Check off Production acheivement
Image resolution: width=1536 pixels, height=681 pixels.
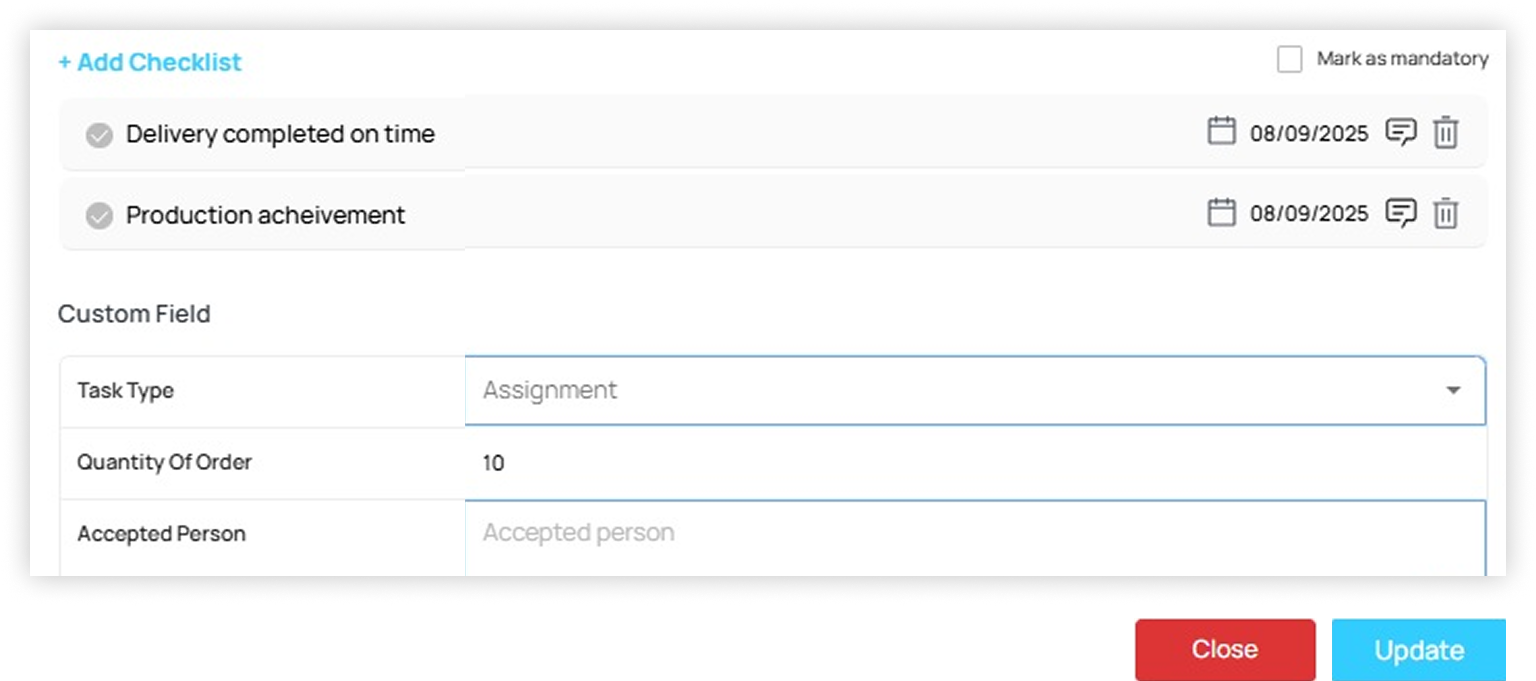[x=99, y=216]
